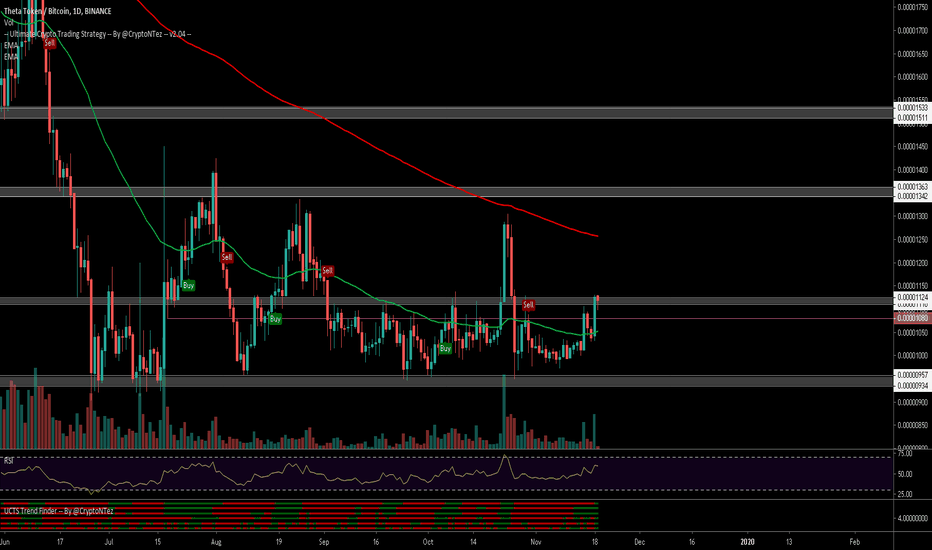The image size is (932, 550).
Task: Select the 0.00000934 price level label
Action: [x=912, y=386]
